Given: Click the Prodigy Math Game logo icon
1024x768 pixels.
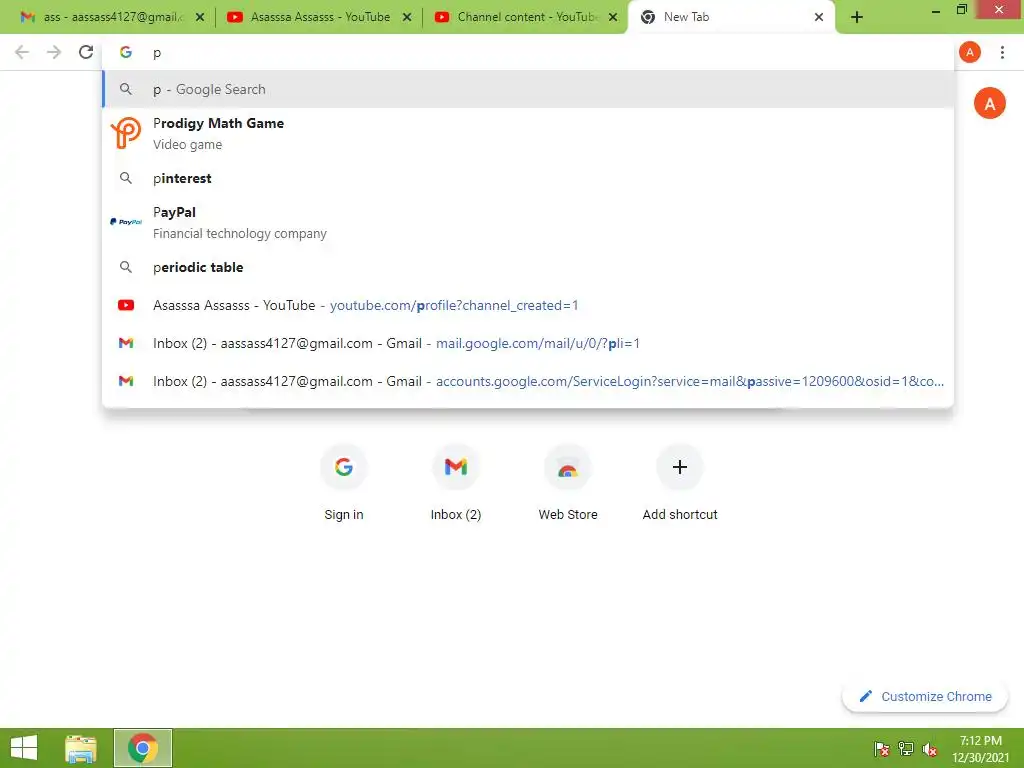Looking at the screenshot, I should pyautogui.click(x=126, y=133).
